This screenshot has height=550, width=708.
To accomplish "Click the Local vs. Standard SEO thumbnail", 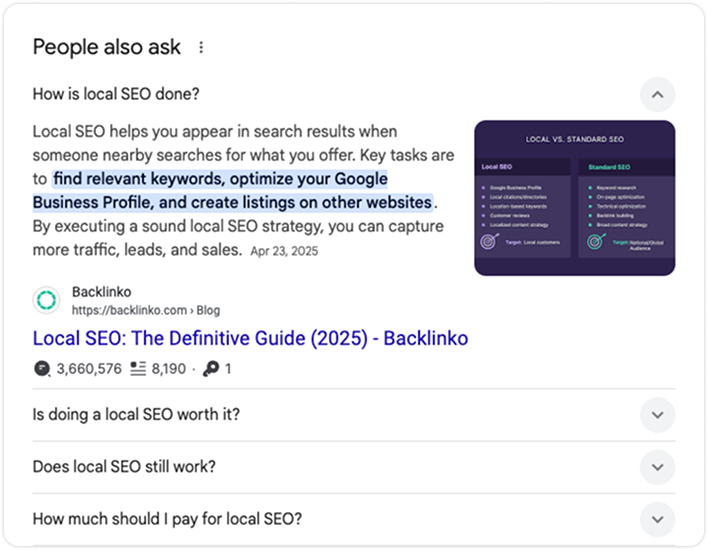I will pos(574,198).
